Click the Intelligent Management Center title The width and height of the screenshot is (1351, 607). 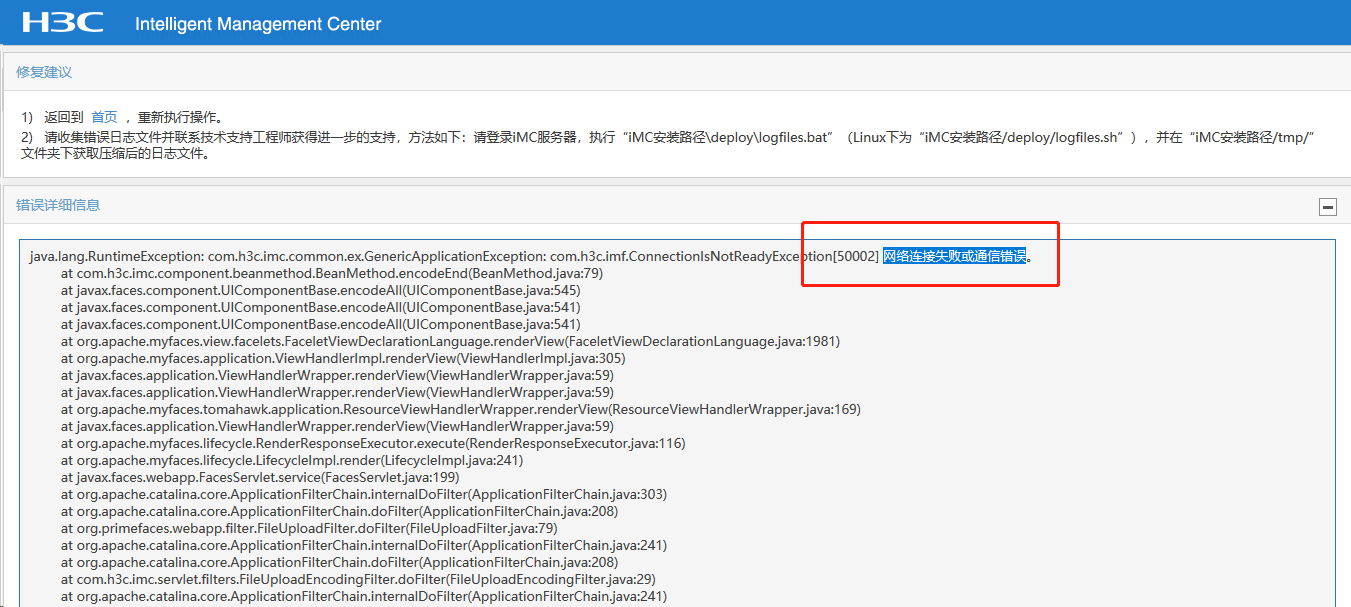[258, 24]
